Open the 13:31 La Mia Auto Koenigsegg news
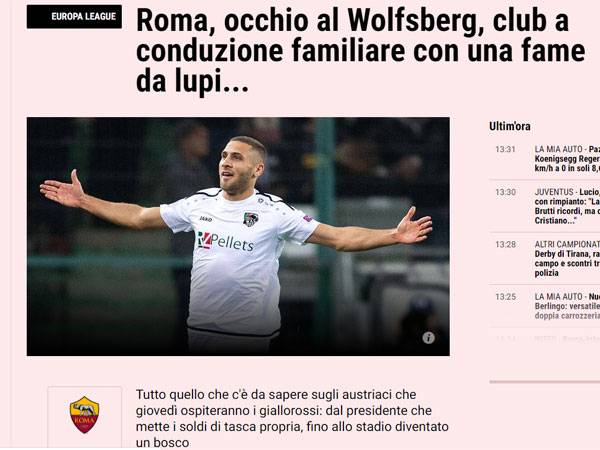The width and height of the screenshot is (600, 450). coord(567,159)
